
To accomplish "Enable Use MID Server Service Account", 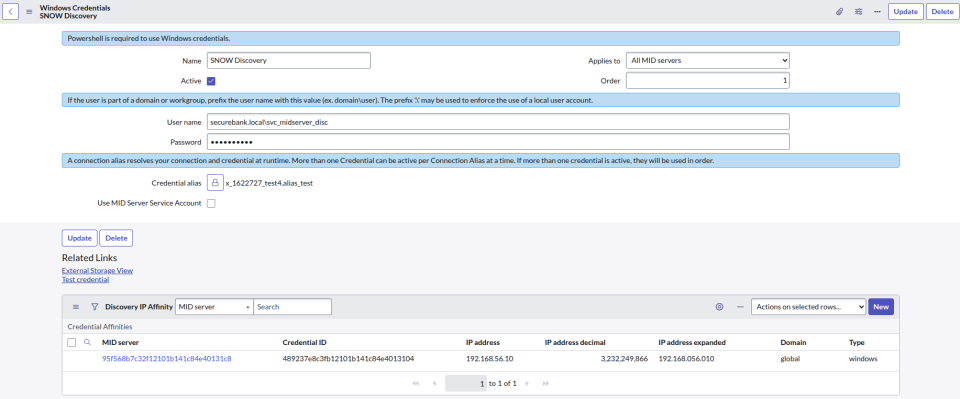I will [x=211, y=203].
